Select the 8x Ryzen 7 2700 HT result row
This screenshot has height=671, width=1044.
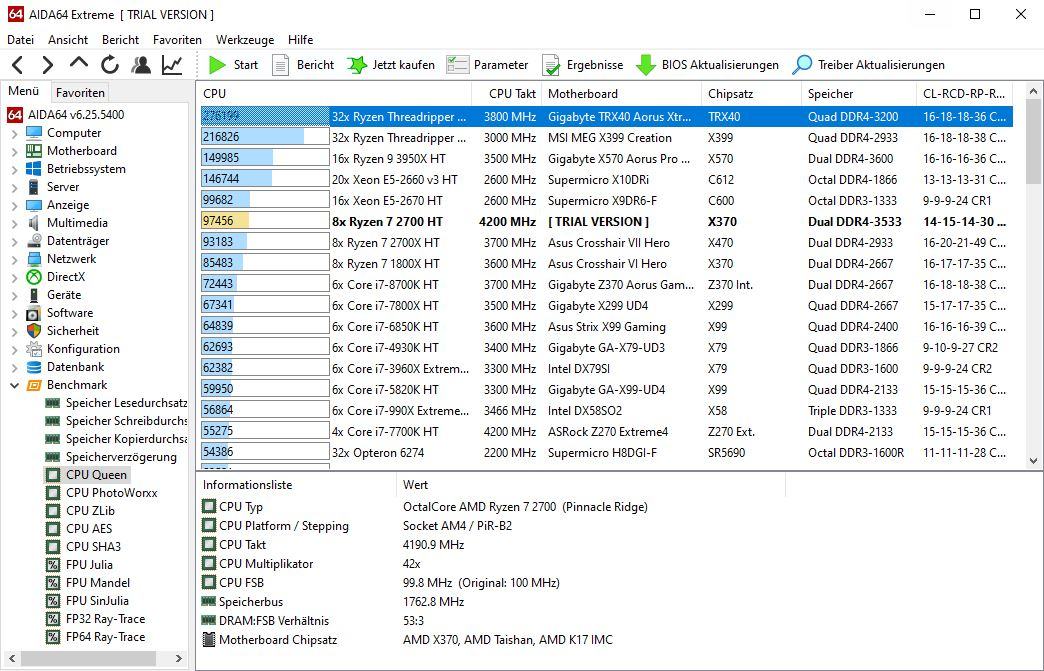click(x=607, y=222)
